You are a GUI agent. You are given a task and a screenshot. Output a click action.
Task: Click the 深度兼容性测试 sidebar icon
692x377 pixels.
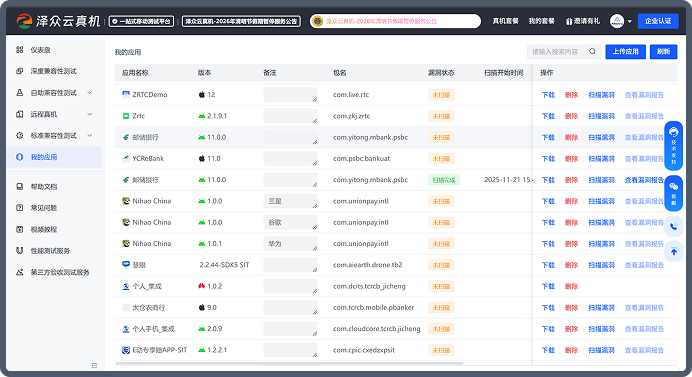click(19, 71)
